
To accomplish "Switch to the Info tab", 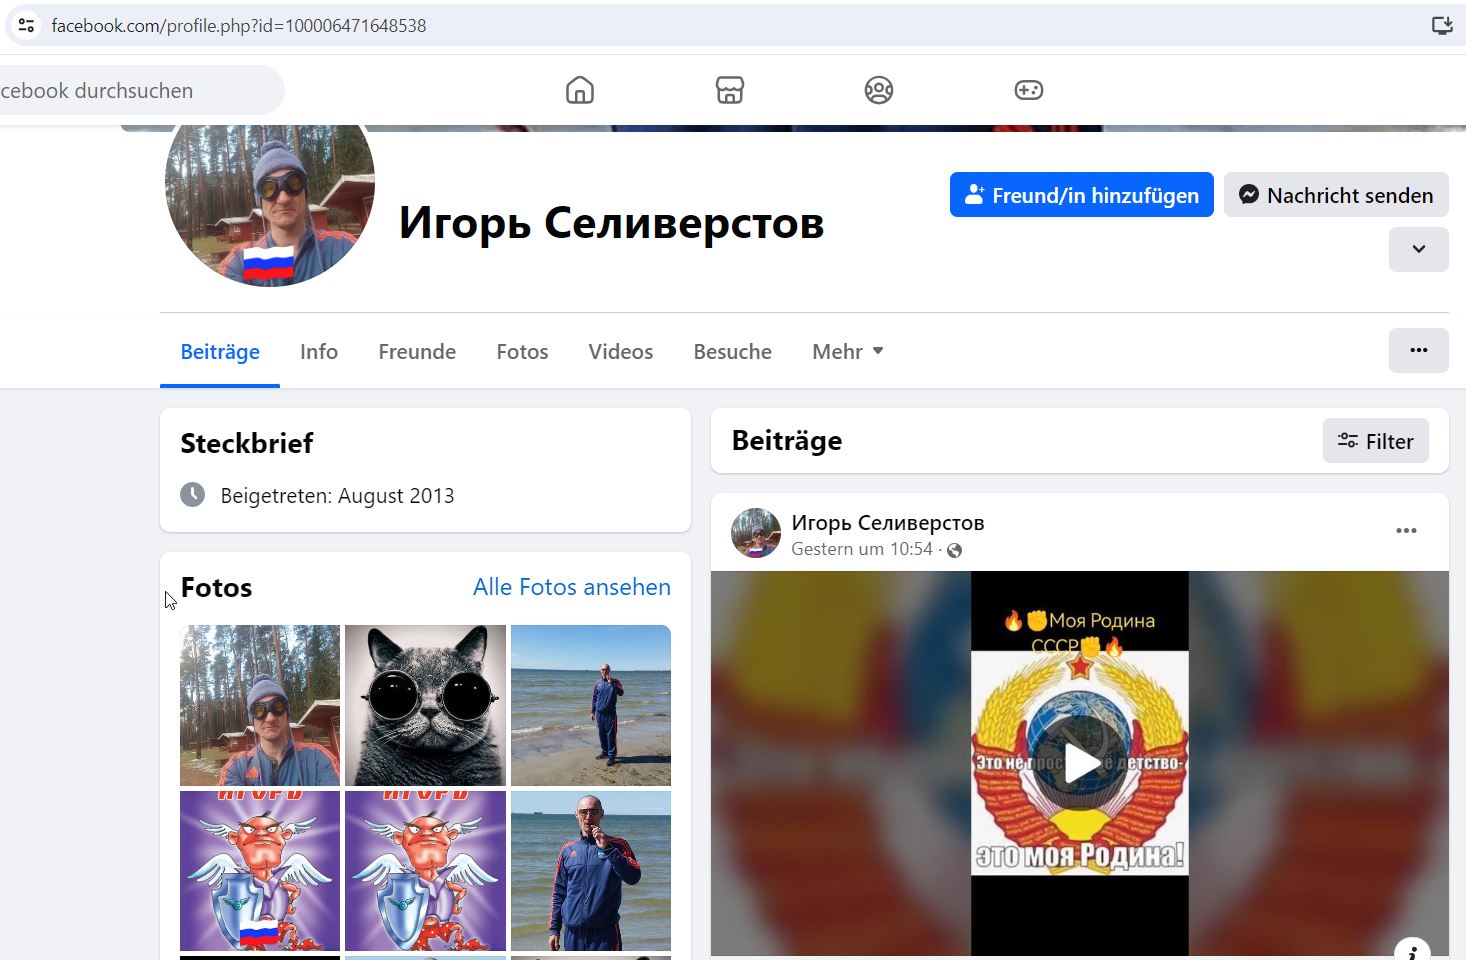I will [319, 351].
